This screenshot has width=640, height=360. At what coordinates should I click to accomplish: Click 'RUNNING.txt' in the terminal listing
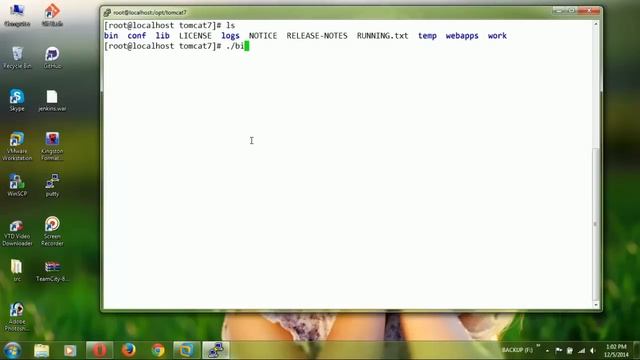[382, 36]
